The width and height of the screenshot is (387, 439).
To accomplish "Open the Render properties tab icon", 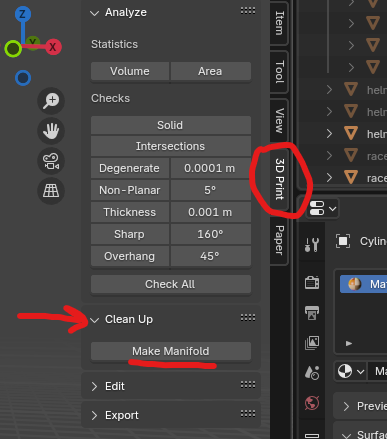I will click(x=312, y=283).
